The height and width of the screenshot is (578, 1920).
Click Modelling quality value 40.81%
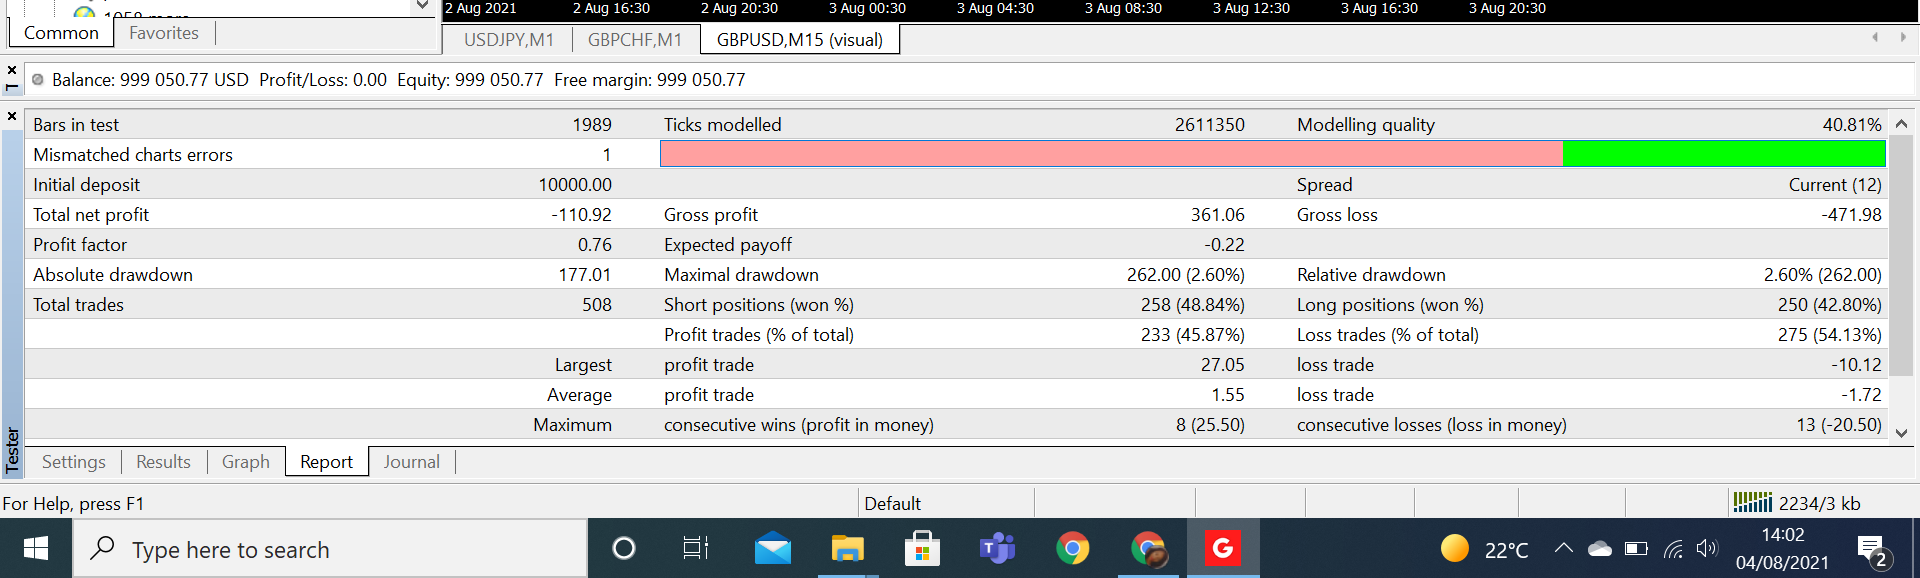(x=1851, y=125)
